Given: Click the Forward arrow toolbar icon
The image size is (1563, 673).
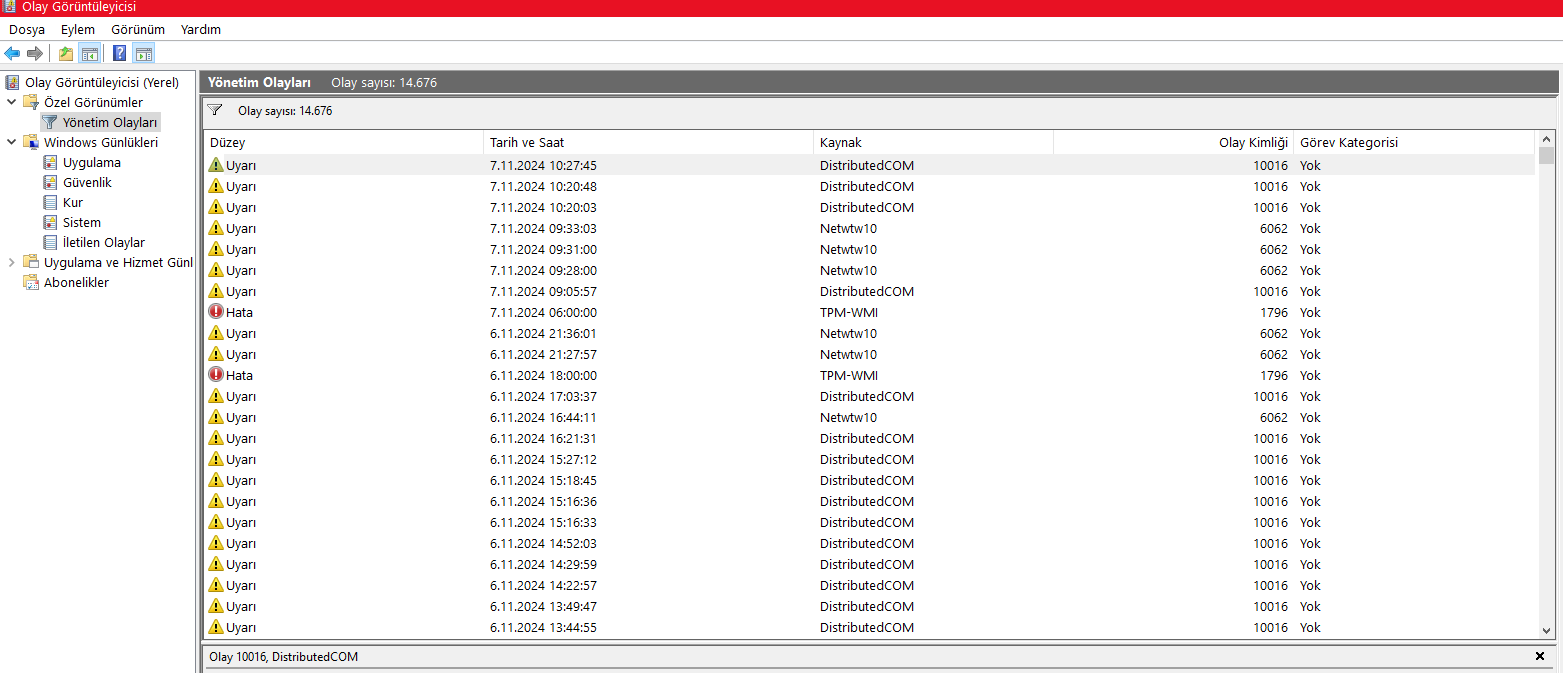Looking at the screenshot, I should [35, 53].
